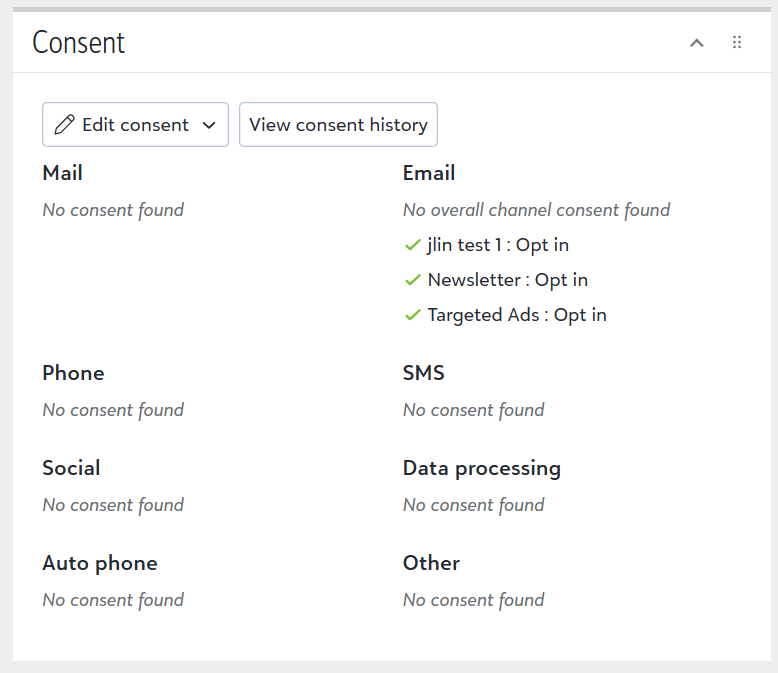This screenshot has height=673, width=778.
Task: Click the Email channel heading
Action: (x=429, y=173)
